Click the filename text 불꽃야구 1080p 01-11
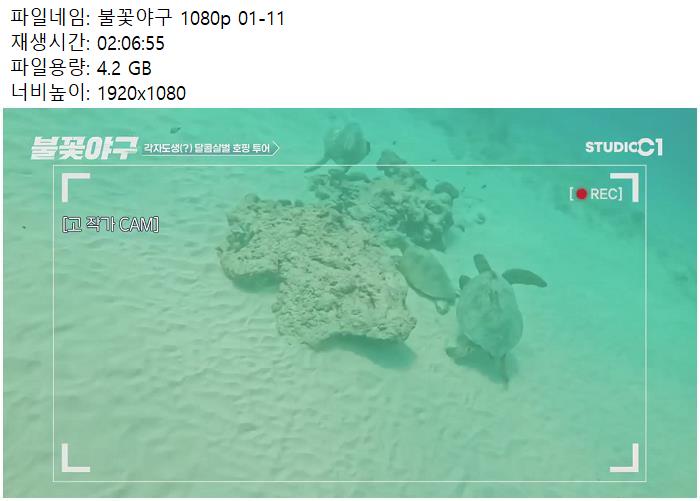Viewport: 700px width, 501px height. (x=191, y=18)
